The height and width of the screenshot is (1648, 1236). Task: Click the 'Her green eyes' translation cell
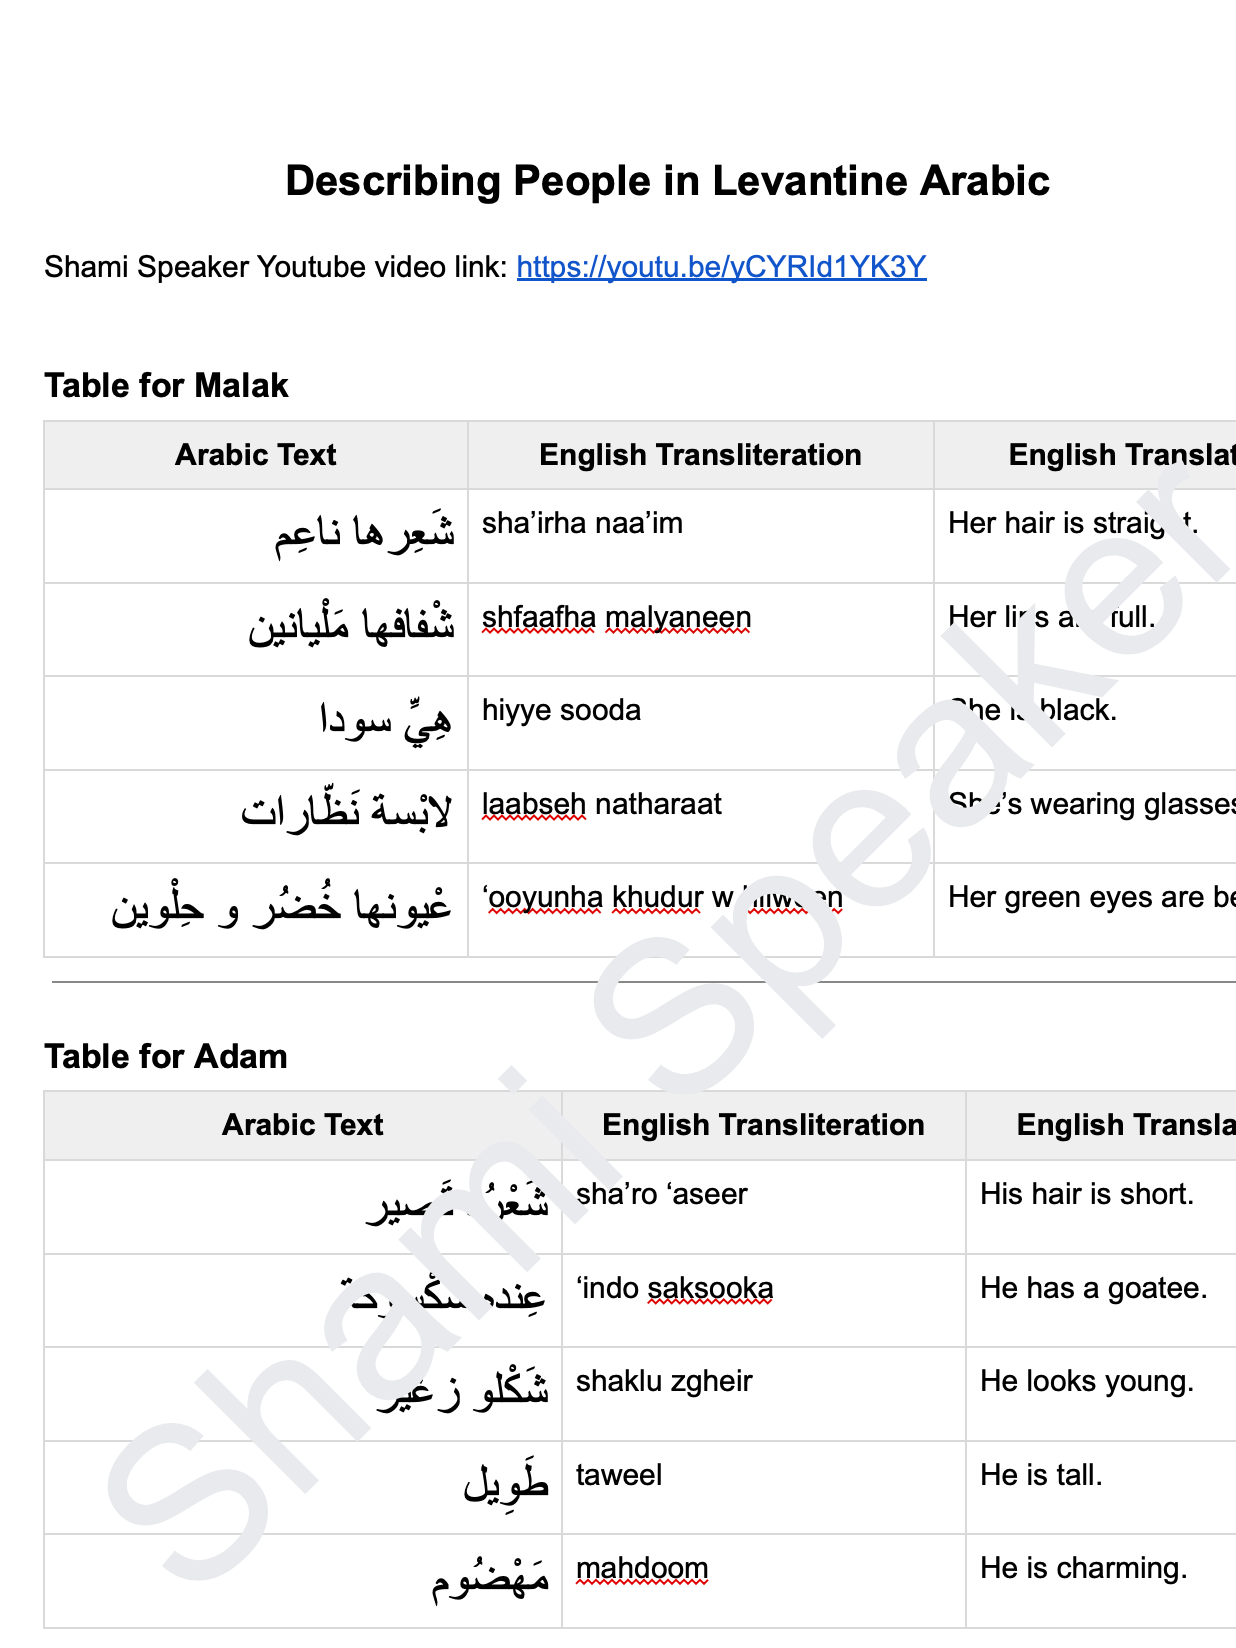[1090, 897]
